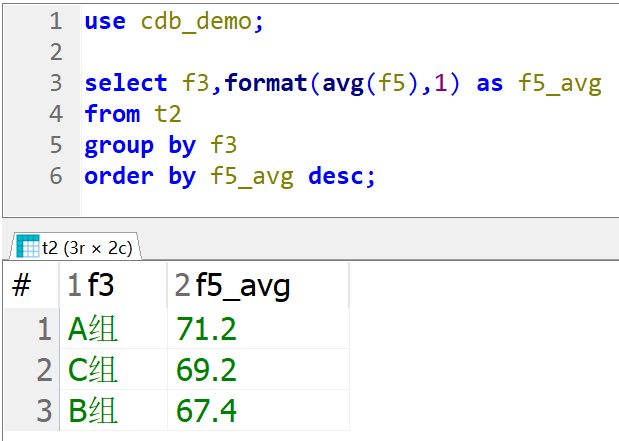
Task: Click line number 6 in the editor gutter
Action: coord(54,176)
